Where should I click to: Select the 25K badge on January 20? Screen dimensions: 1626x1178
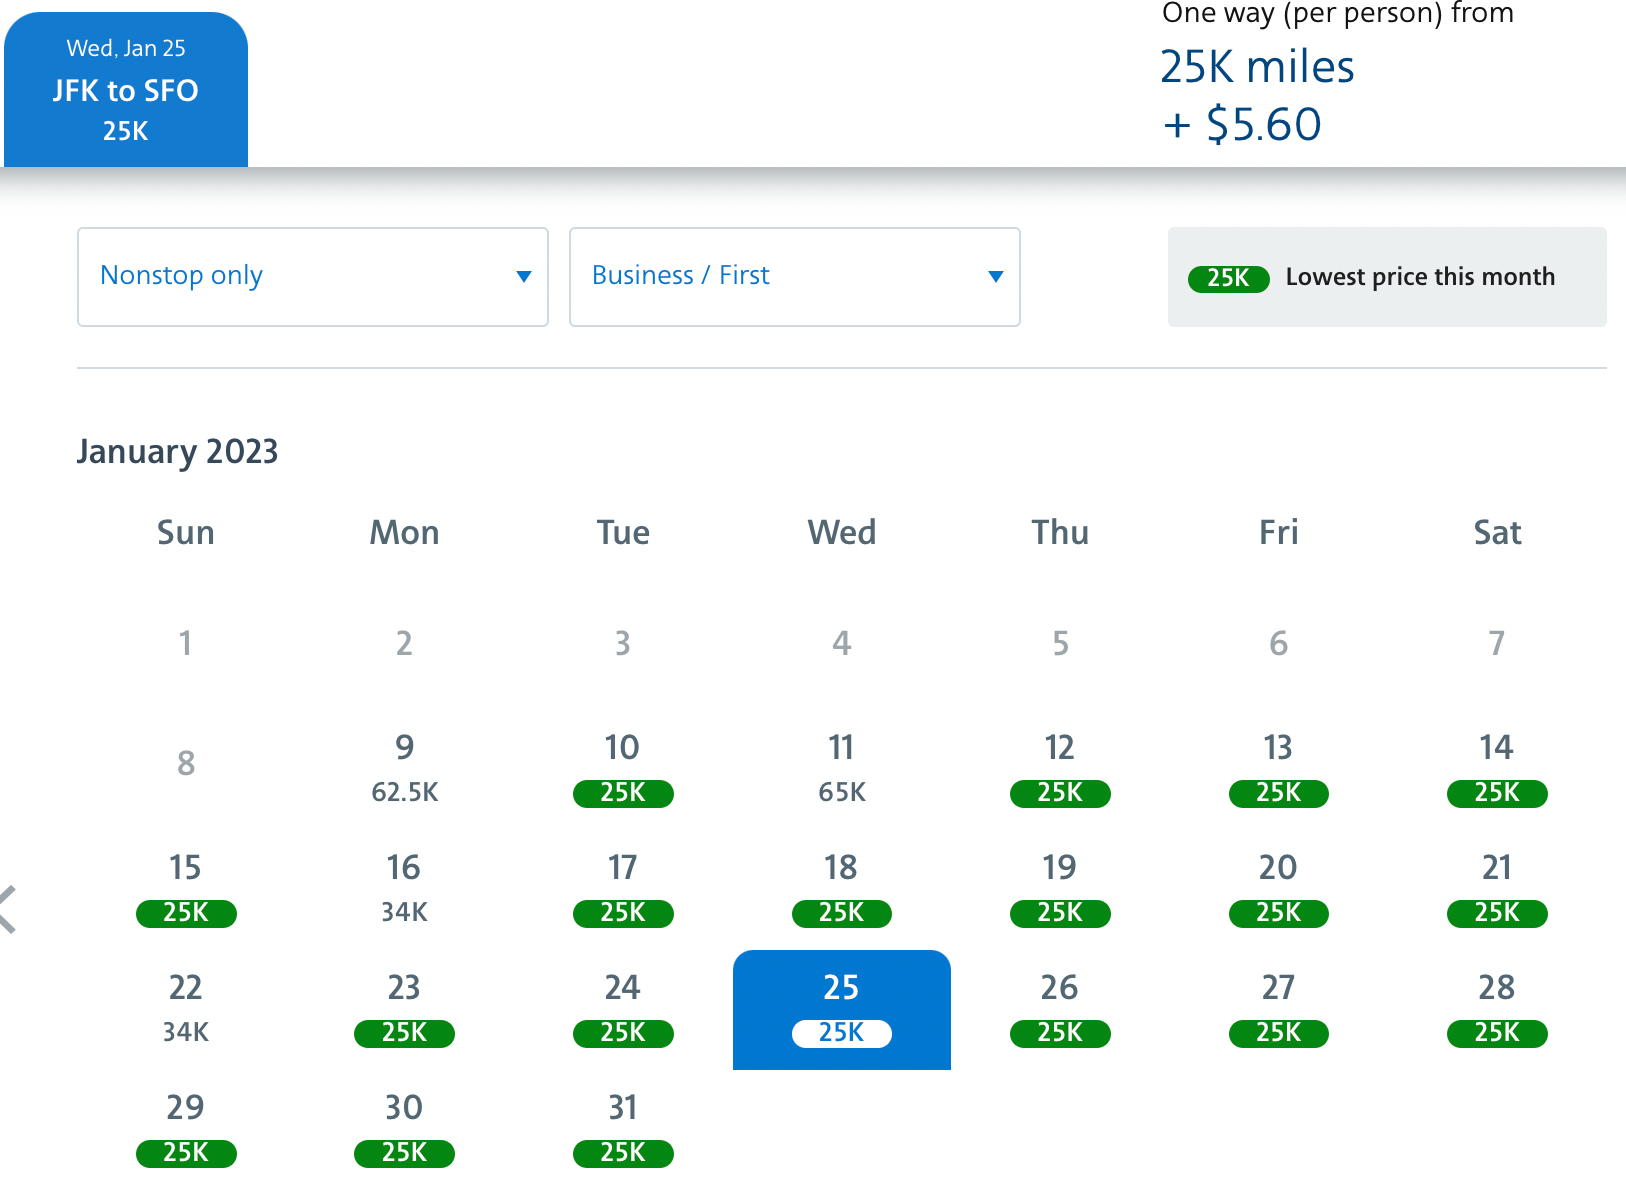coord(1278,913)
